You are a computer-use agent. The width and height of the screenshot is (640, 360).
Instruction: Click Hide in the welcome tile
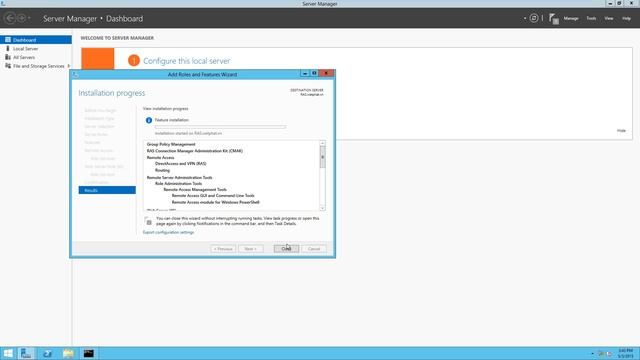(x=621, y=131)
